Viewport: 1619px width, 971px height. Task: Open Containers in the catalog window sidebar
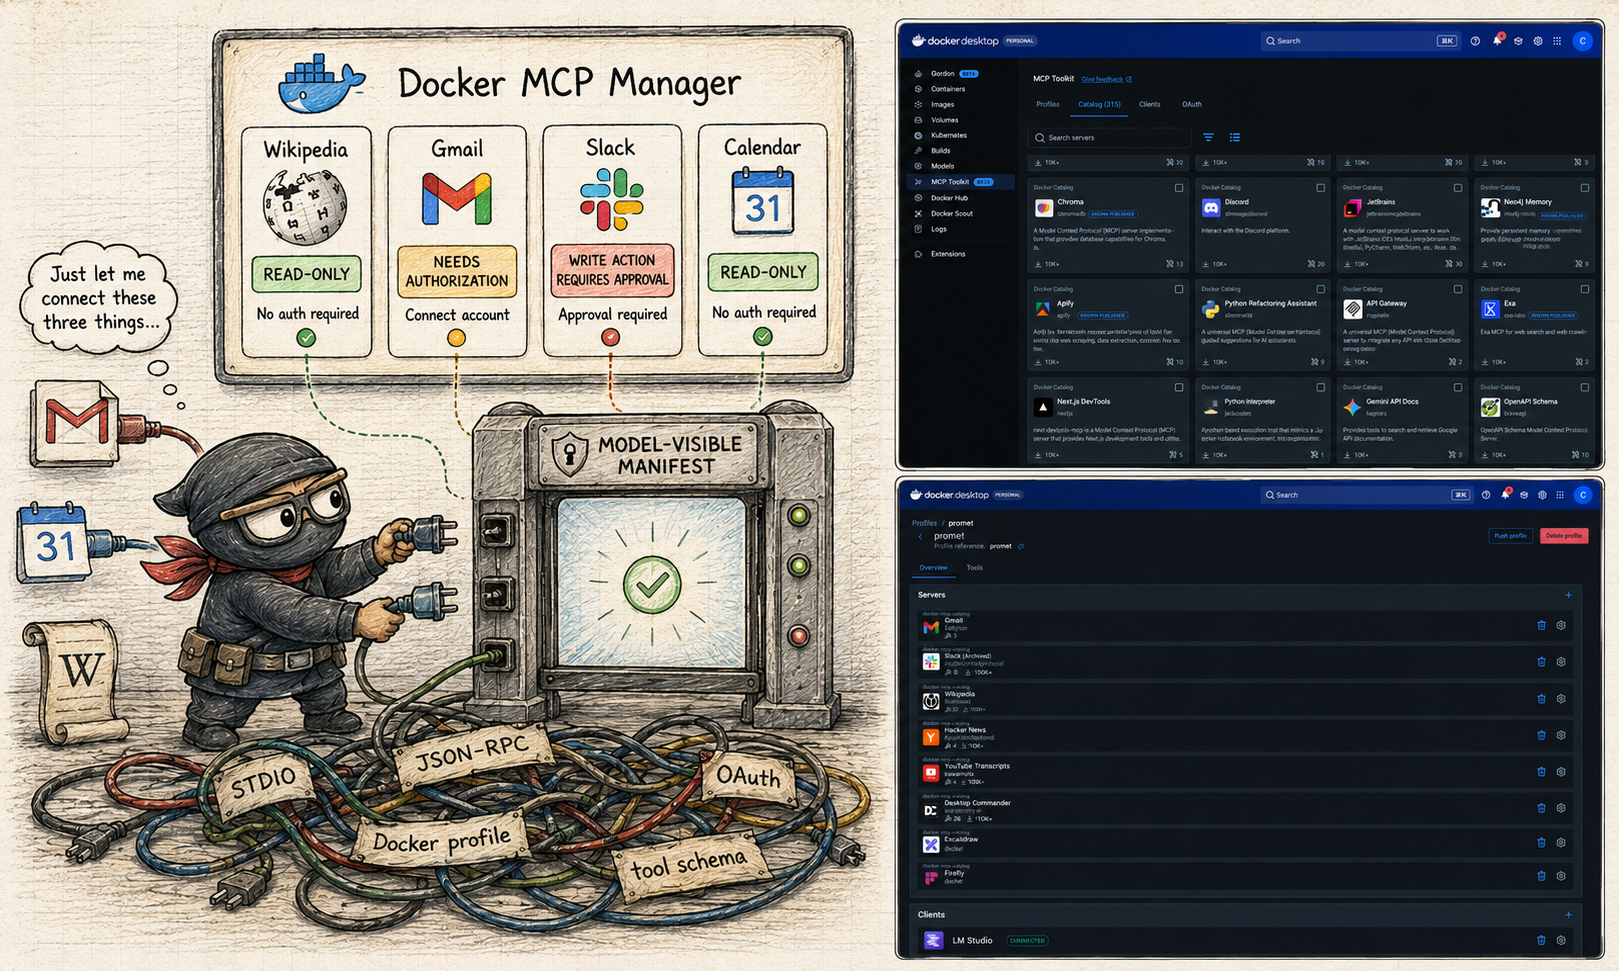[947, 89]
